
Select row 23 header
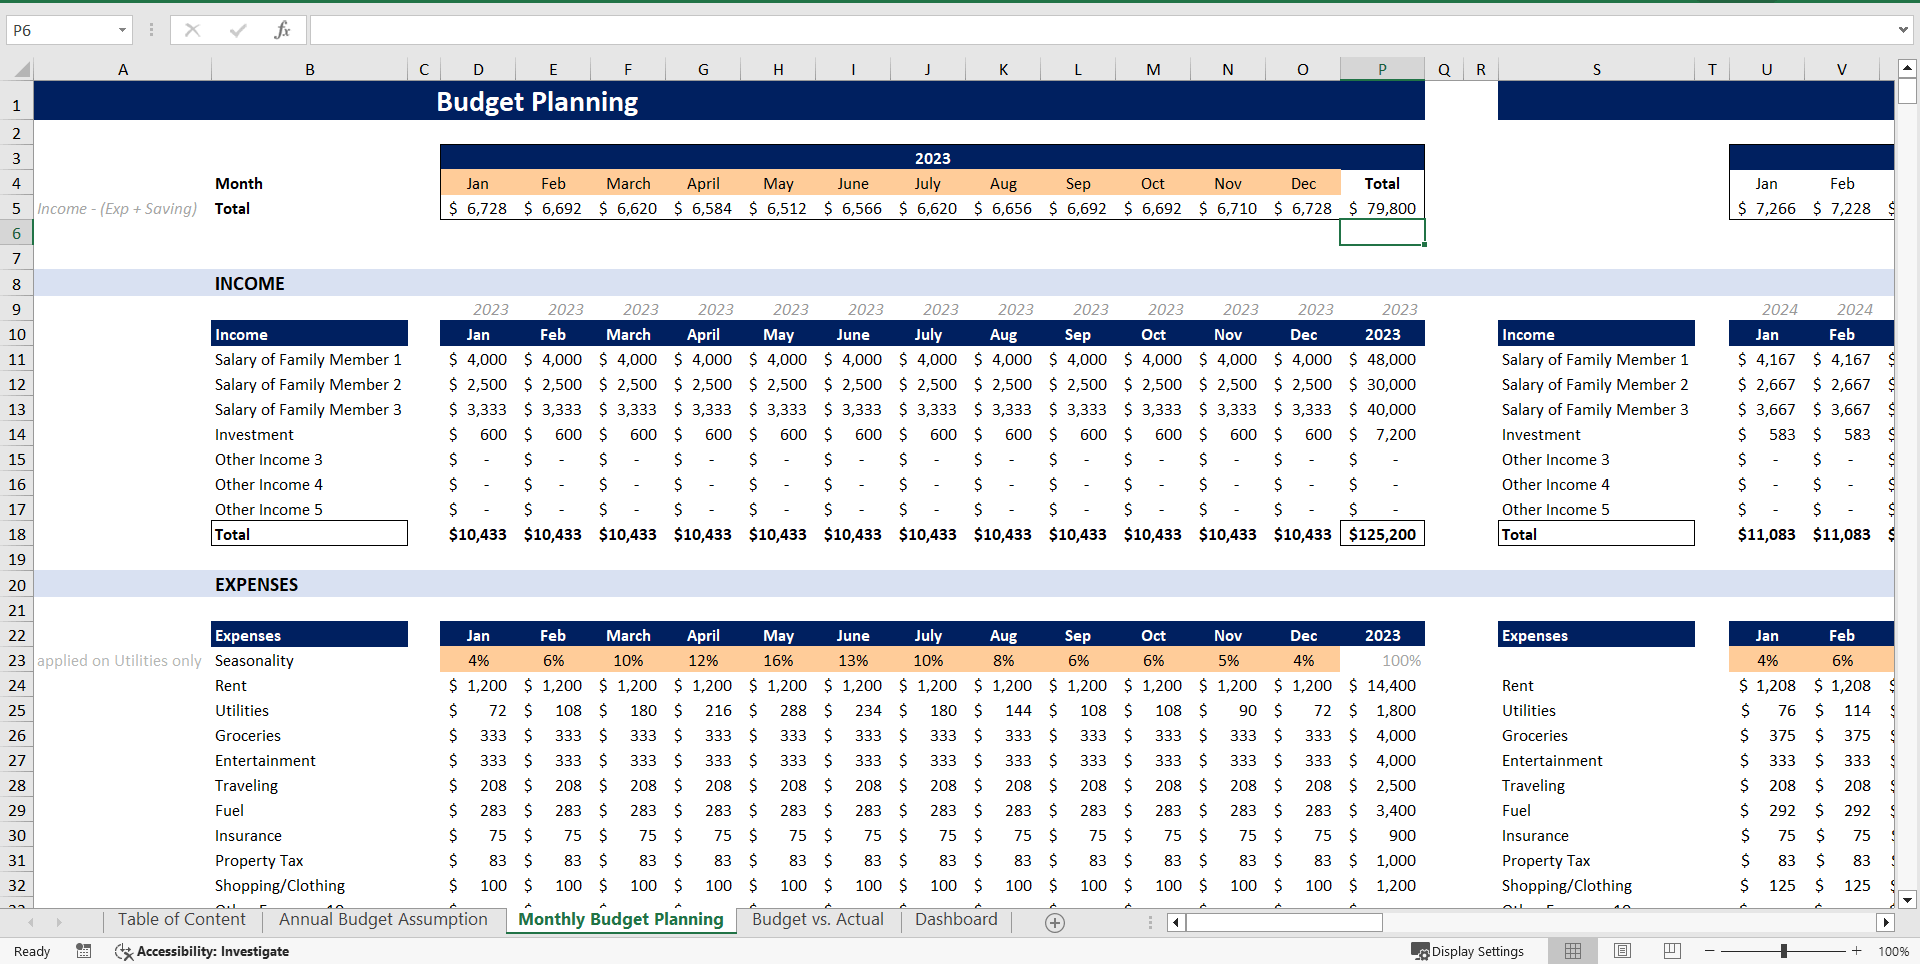[17, 660]
